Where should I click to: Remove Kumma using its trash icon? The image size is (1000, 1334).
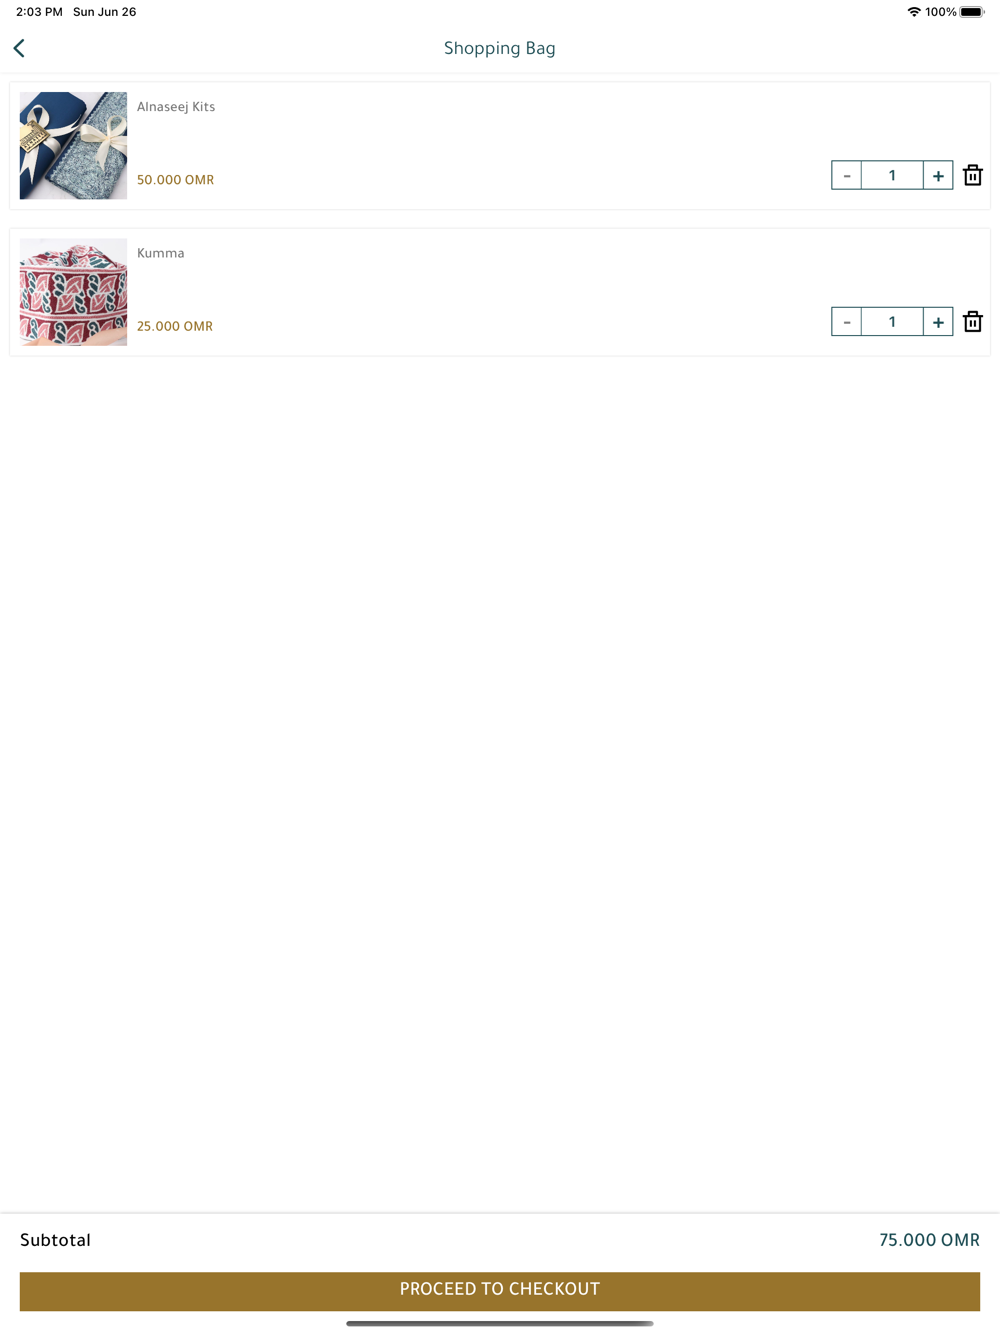972,322
